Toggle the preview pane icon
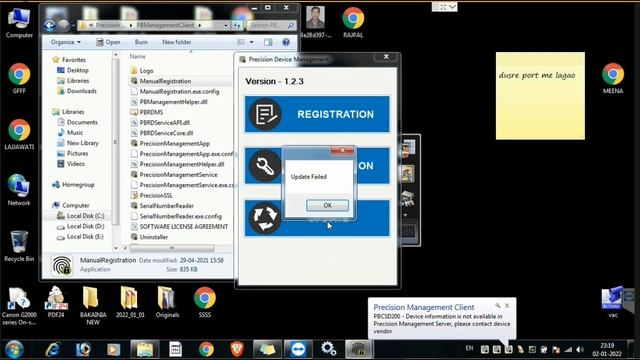 tap(268, 42)
